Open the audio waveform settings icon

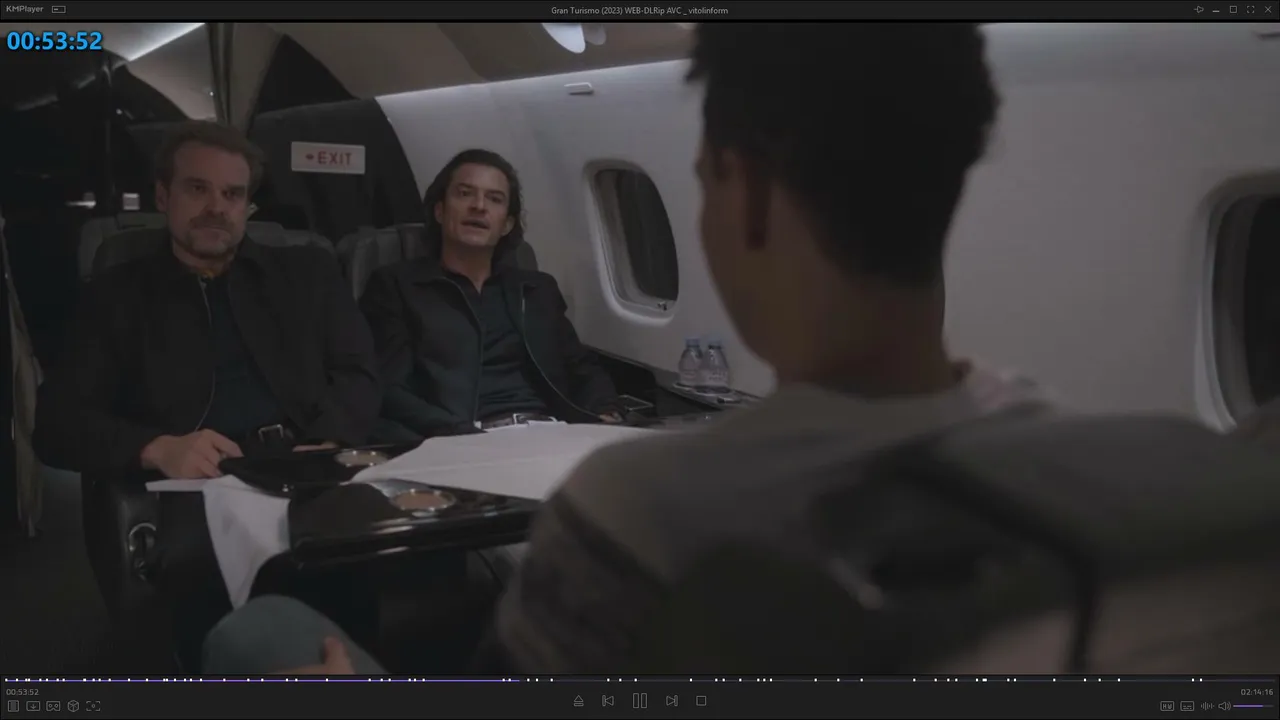pos(1206,706)
